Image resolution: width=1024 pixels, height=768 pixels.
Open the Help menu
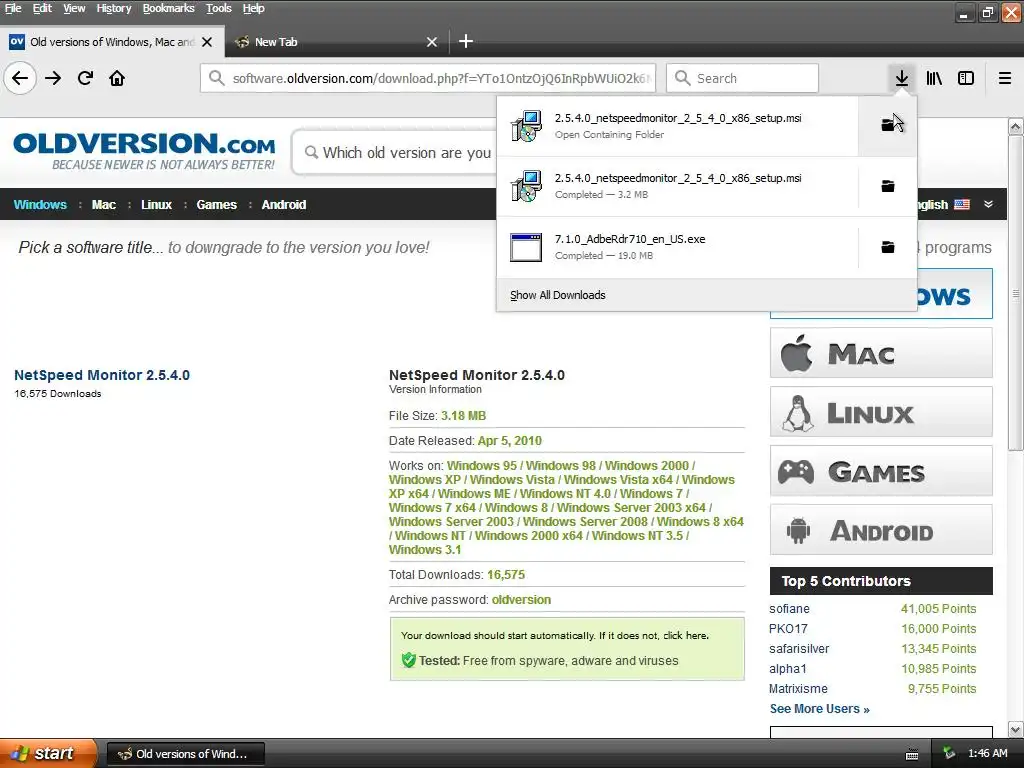253,8
